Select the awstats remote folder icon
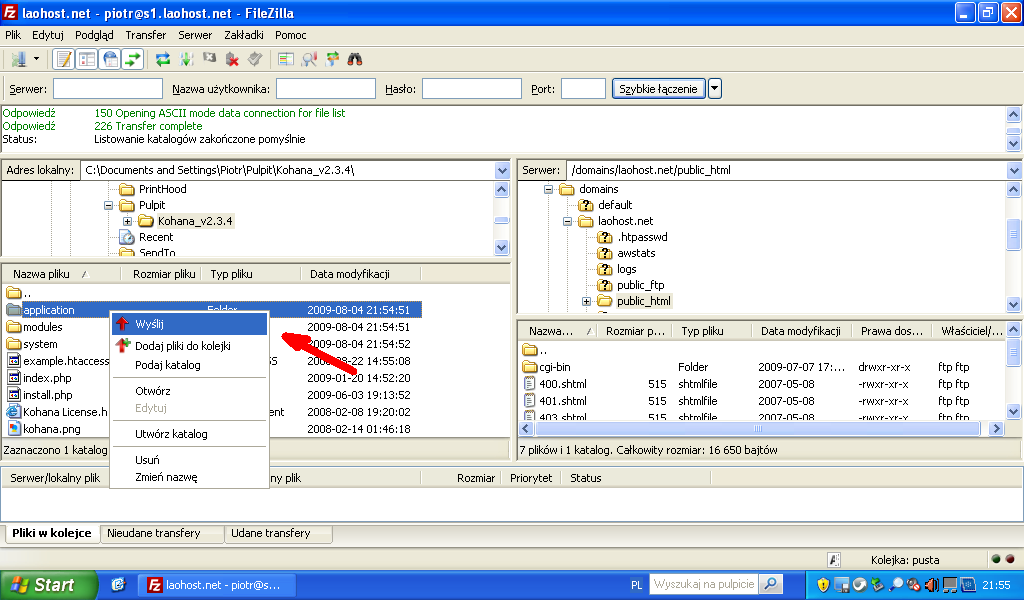1024x600 pixels. [x=605, y=253]
